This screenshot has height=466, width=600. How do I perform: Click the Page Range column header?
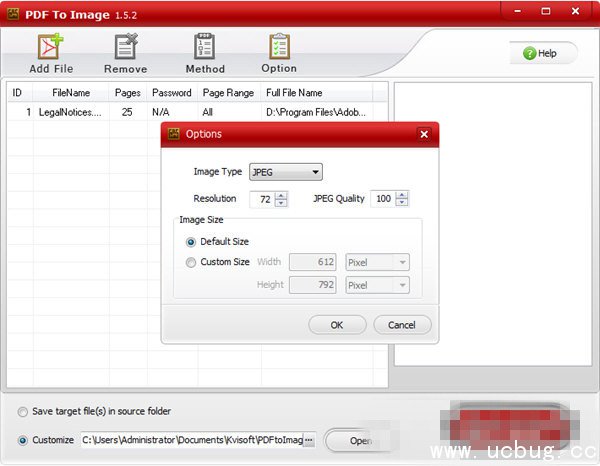pyautogui.click(x=228, y=93)
